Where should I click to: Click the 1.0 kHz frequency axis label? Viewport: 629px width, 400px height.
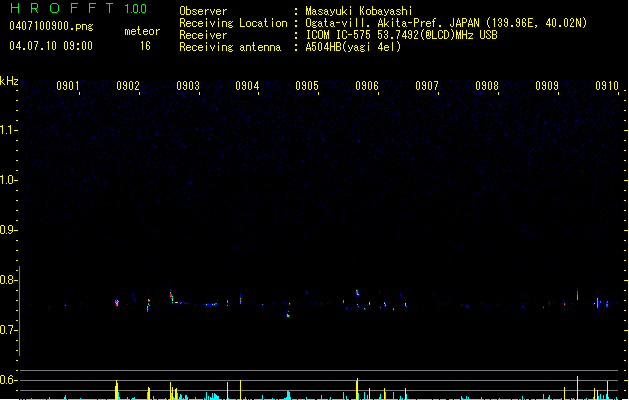[x=7, y=180]
